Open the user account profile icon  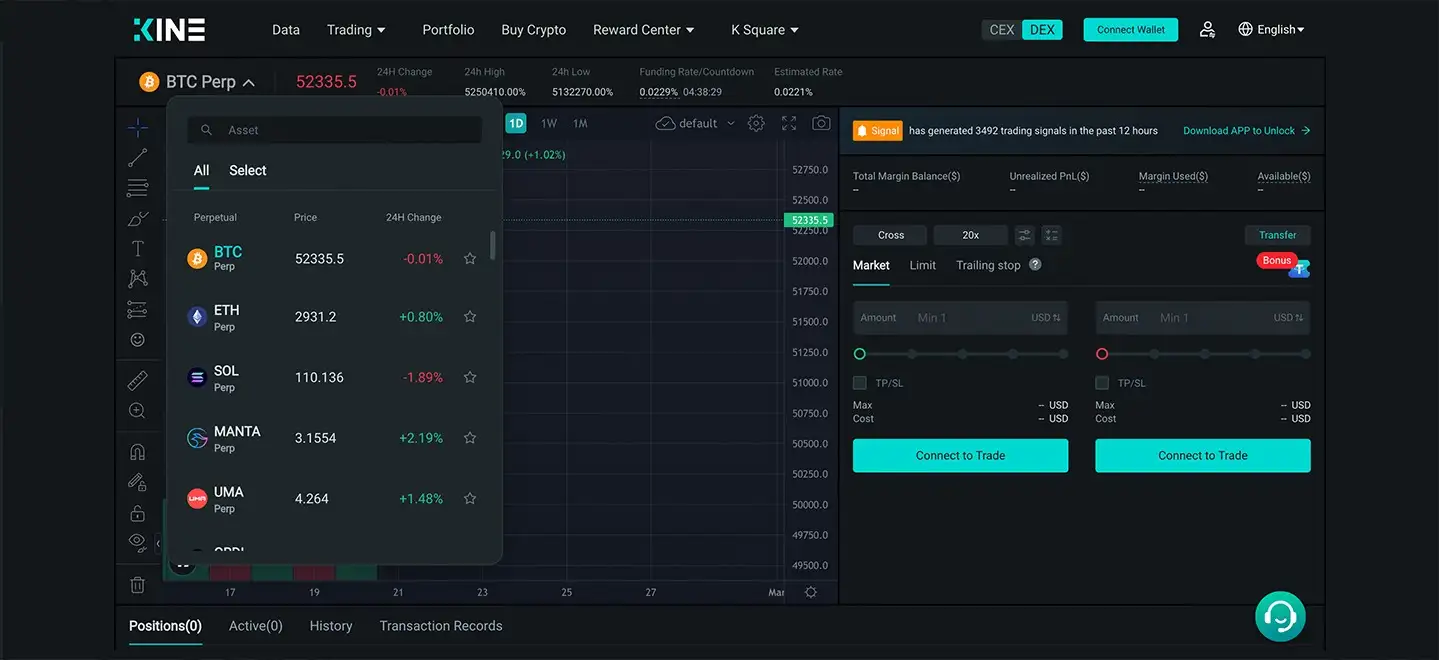click(x=1207, y=30)
